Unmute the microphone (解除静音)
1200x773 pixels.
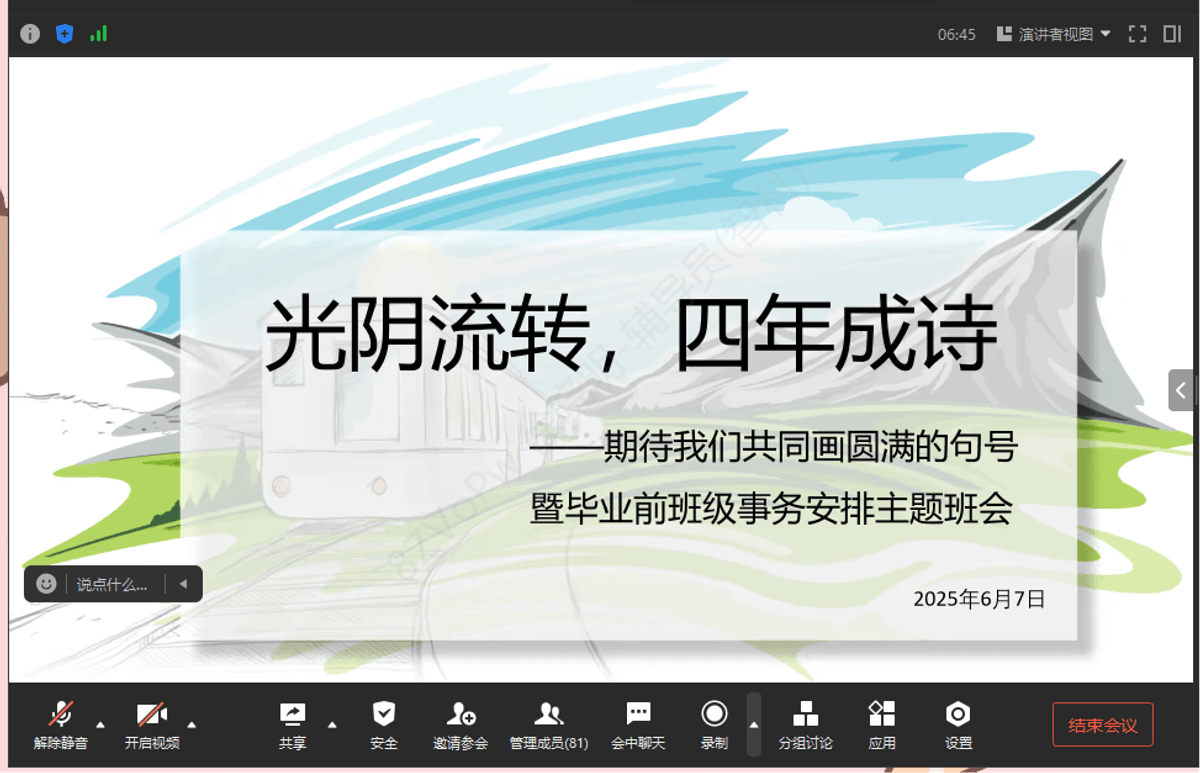click(x=61, y=724)
